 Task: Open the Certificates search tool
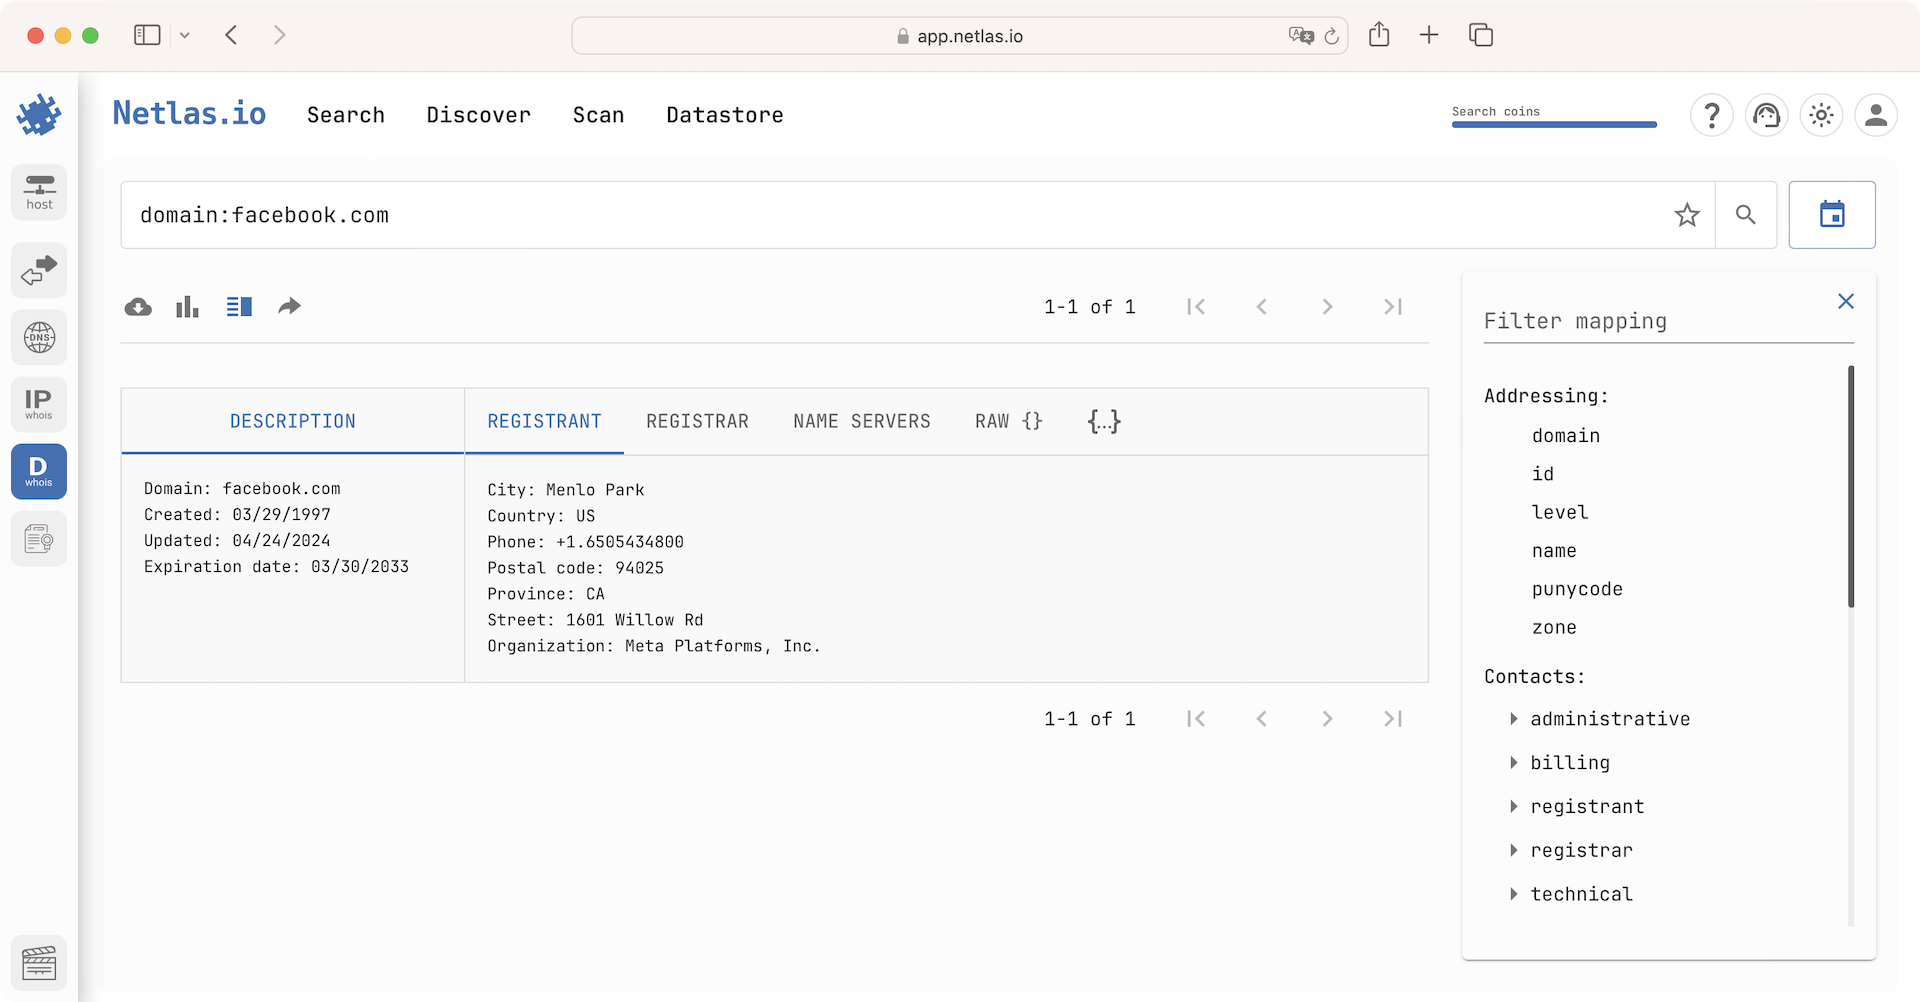pos(39,538)
